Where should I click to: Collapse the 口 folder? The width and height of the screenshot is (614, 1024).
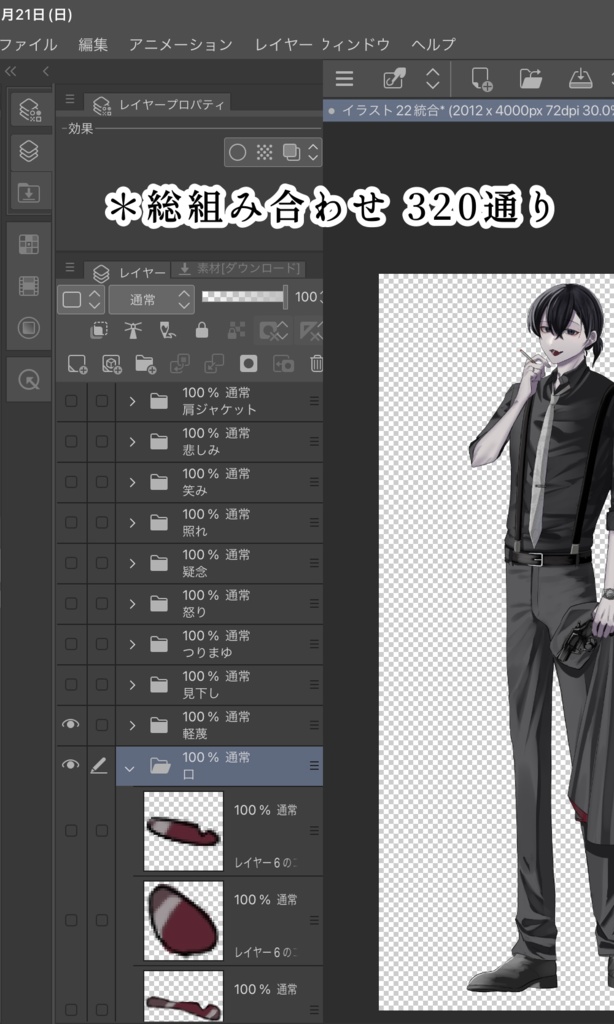pyautogui.click(x=129, y=768)
